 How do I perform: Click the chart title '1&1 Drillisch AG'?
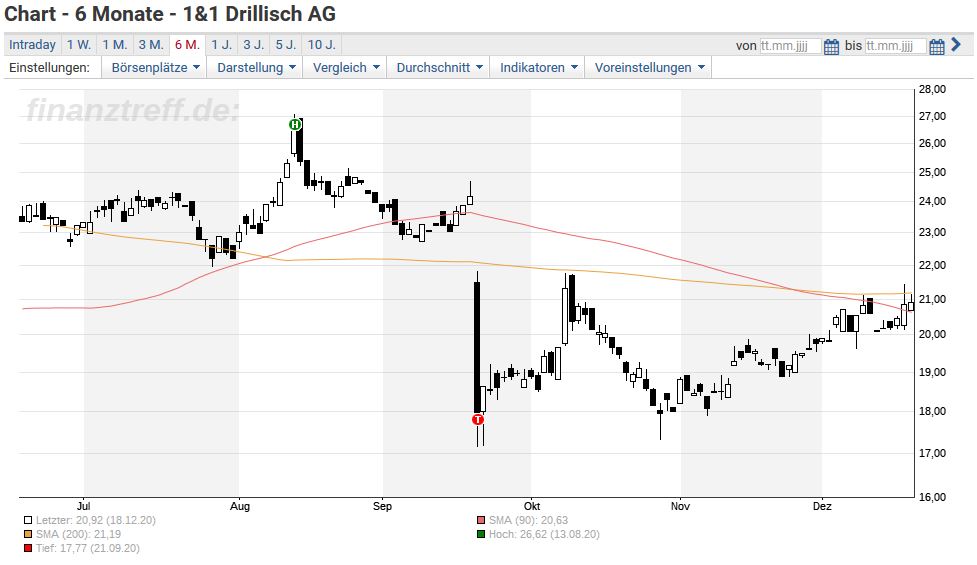click(259, 14)
